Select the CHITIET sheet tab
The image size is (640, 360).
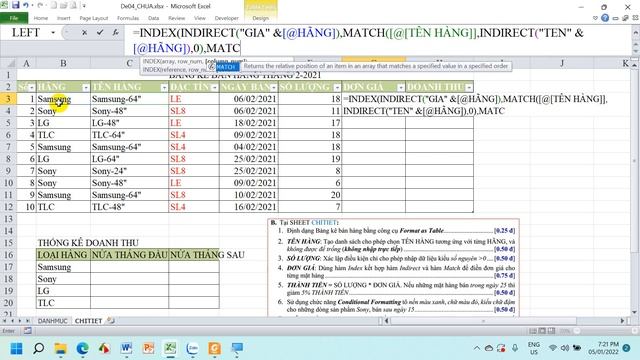(x=88, y=321)
